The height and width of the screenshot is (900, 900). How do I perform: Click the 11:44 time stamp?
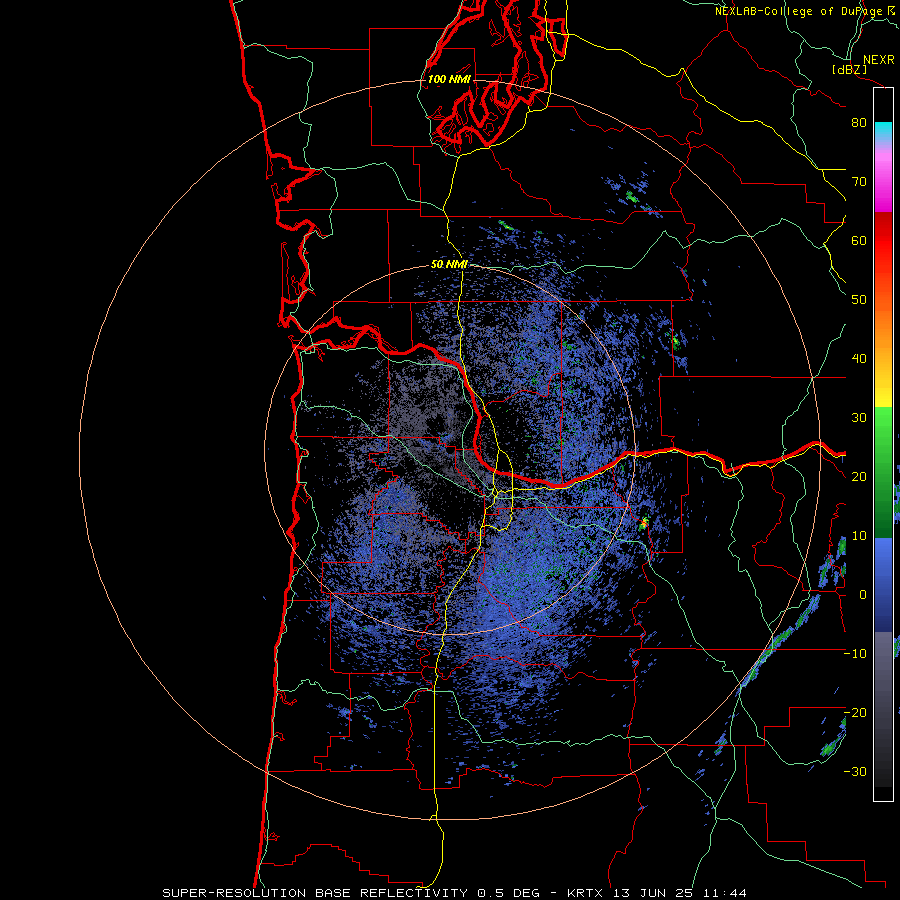point(724,893)
